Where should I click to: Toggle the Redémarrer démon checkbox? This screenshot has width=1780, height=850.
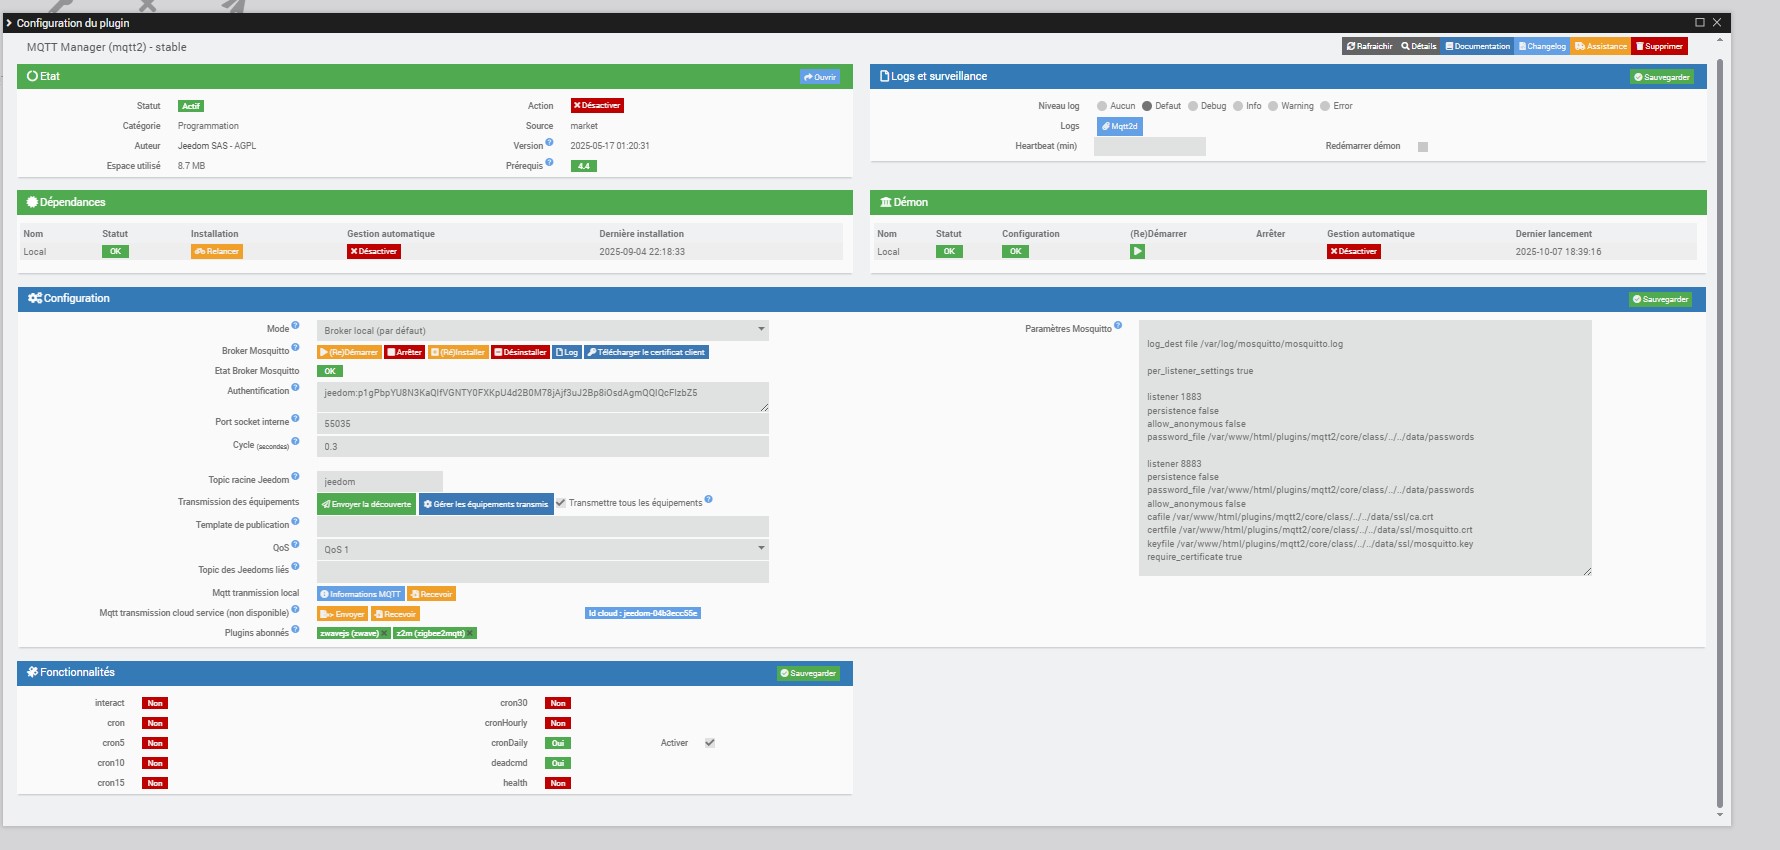point(1423,147)
